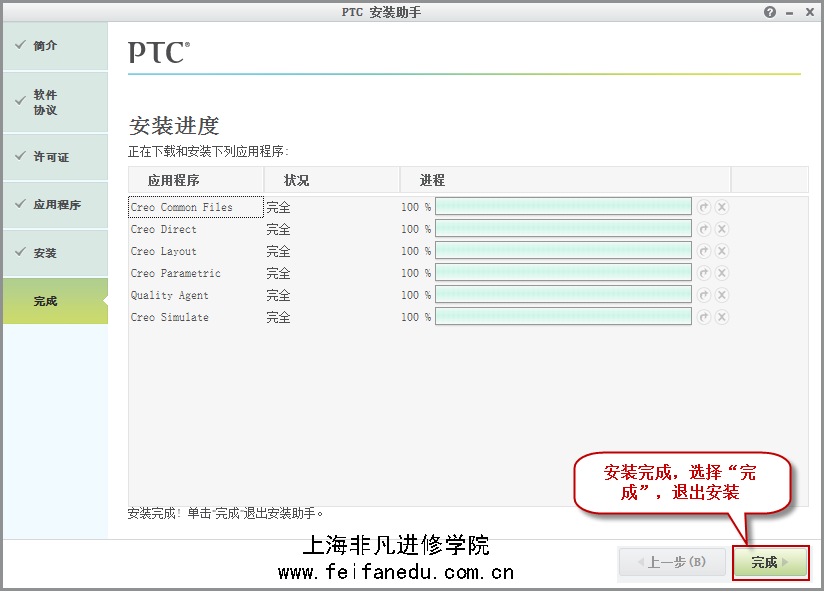Click the 100 % value for Creo Direct

pos(416,230)
